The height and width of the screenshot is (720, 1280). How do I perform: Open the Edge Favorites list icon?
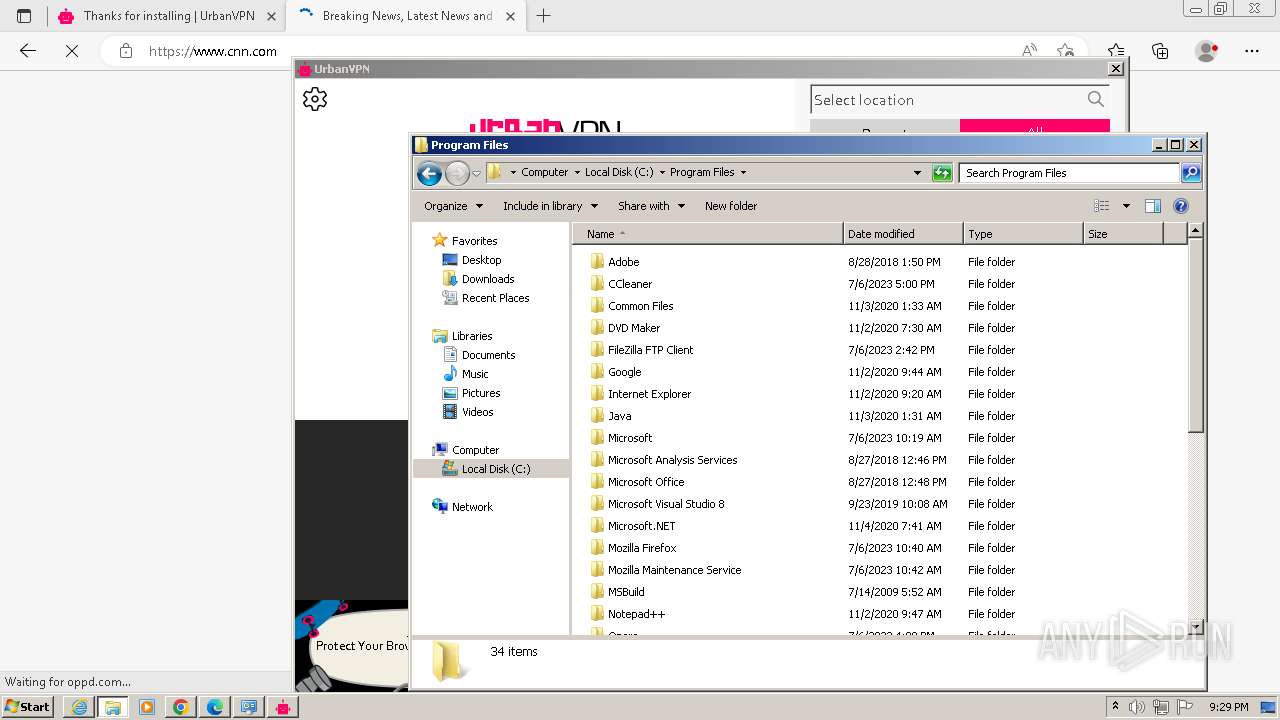click(x=1116, y=51)
